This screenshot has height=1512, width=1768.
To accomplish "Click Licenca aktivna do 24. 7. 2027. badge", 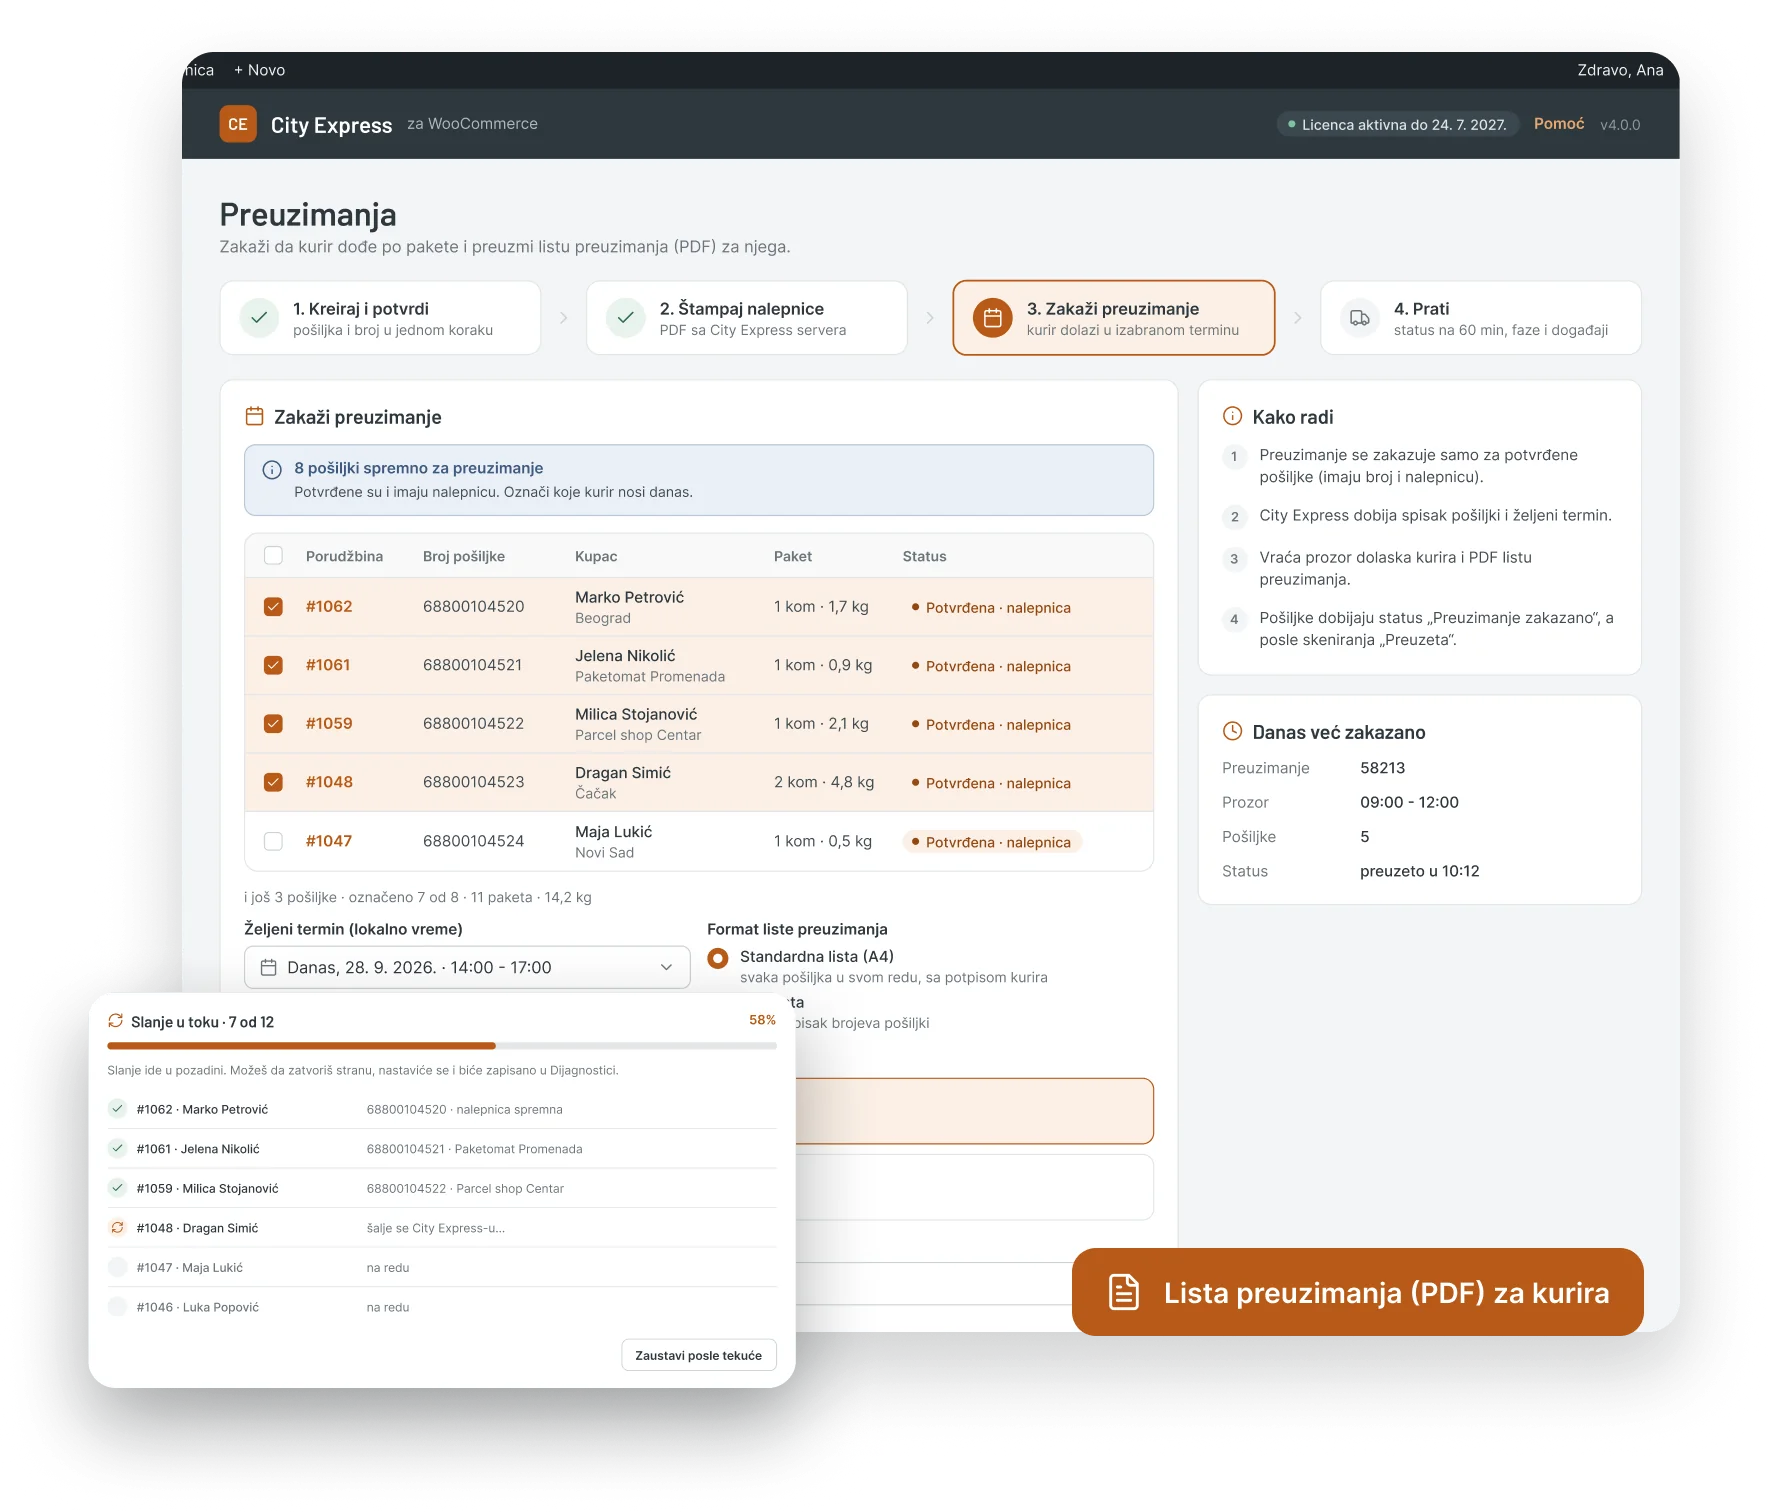I will pyautogui.click(x=1397, y=124).
